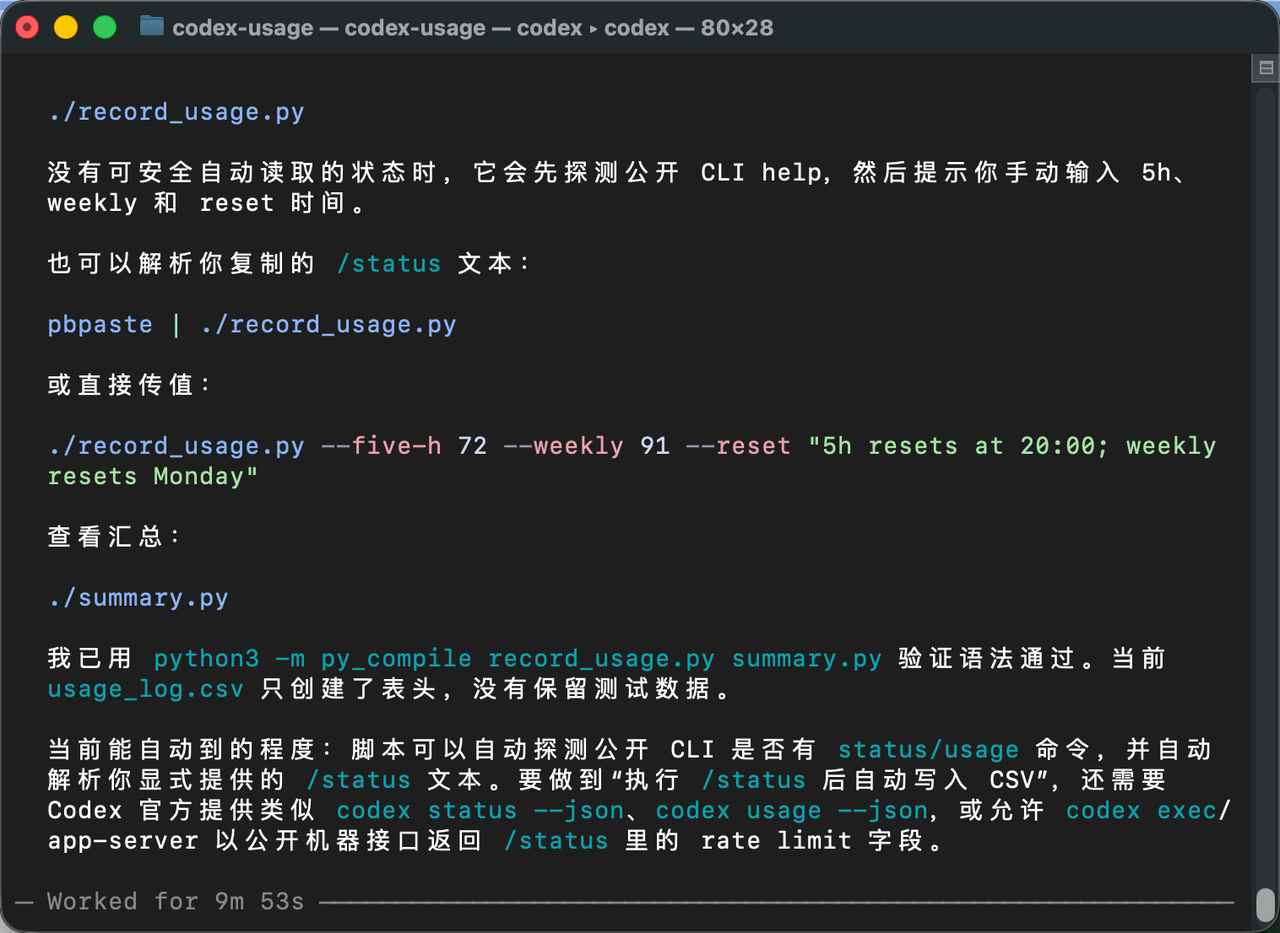
Task: Close the codex-usage terminal window
Action: click(x=28, y=27)
